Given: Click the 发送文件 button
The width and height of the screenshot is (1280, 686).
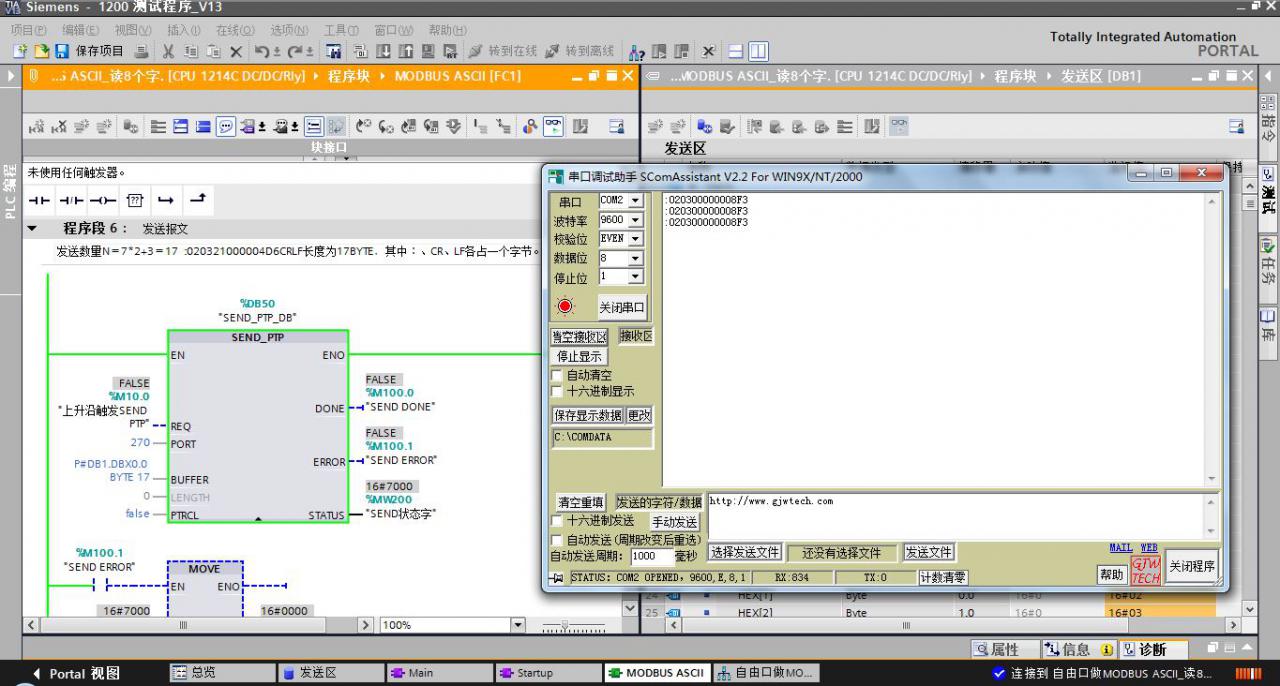Looking at the screenshot, I should pyautogui.click(x=929, y=552).
